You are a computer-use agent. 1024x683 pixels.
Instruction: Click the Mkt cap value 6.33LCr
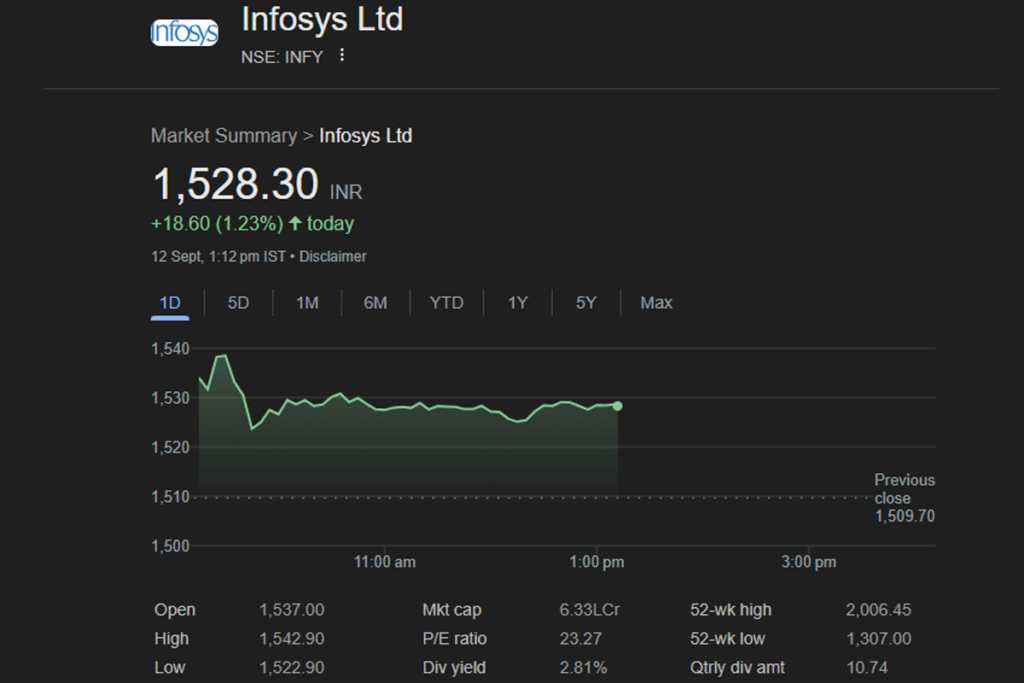(590, 610)
